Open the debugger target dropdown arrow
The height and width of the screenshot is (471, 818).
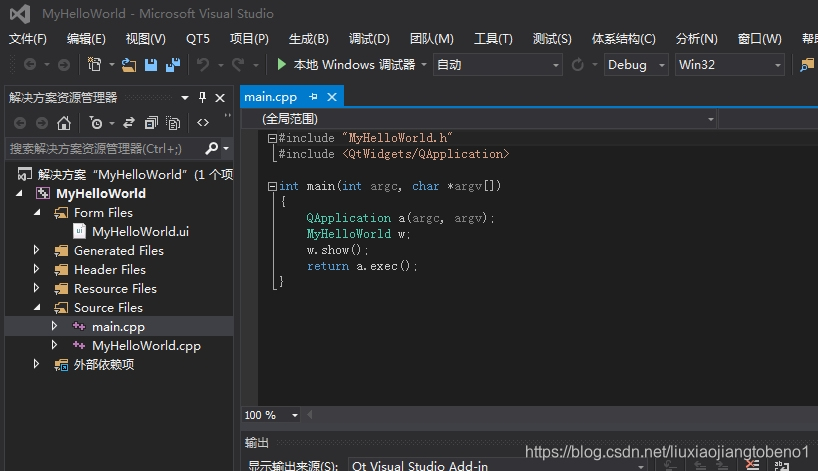coord(424,65)
